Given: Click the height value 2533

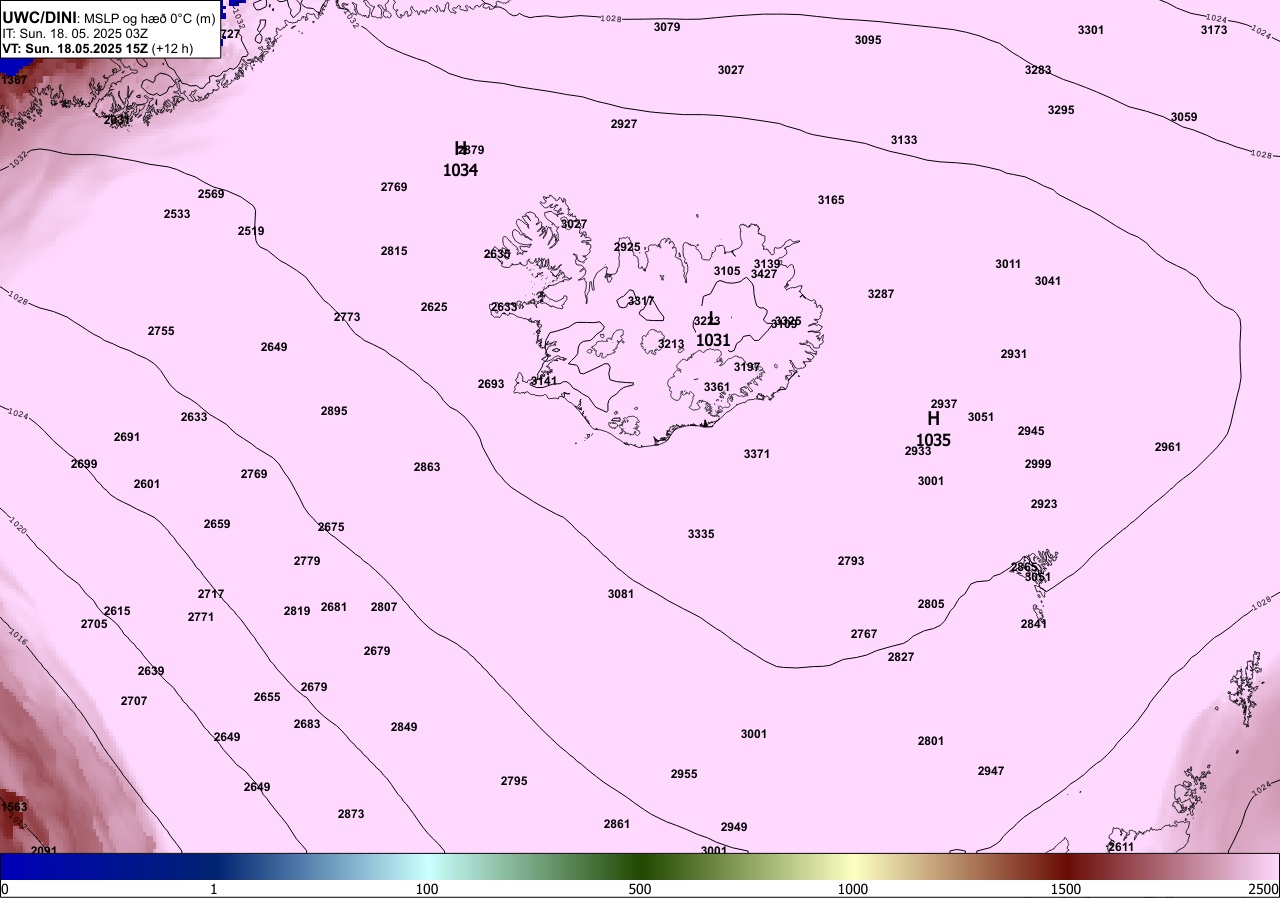Looking at the screenshot, I should click(x=177, y=214).
